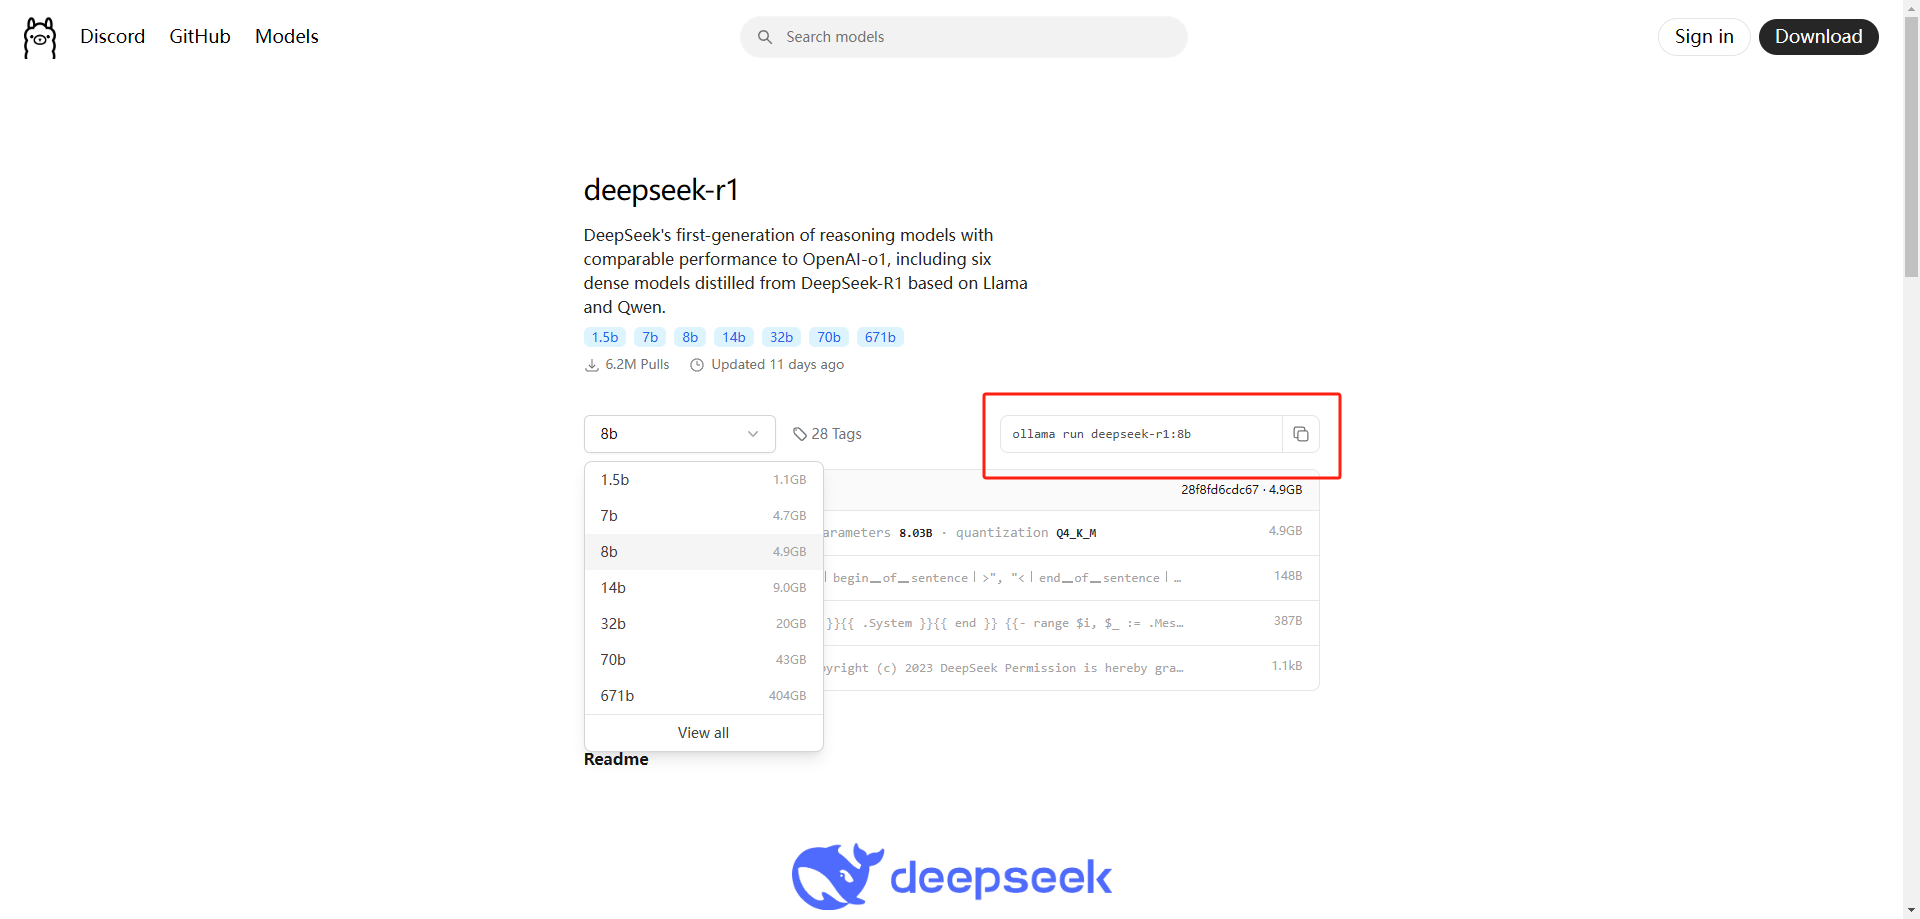Click the page vertical scrollbar thumb

[1911, 145]
